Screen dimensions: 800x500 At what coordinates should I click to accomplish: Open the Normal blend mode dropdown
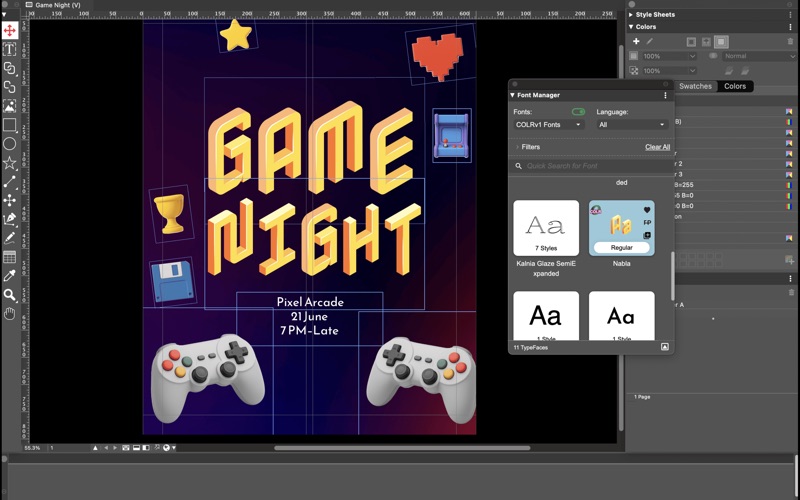tap(759, 56)
